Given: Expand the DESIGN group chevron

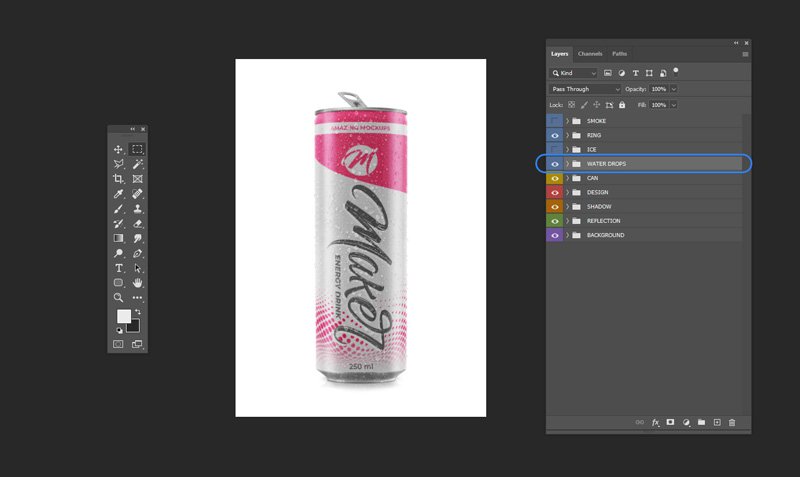Looking at the screenshot, I should 567,192.
